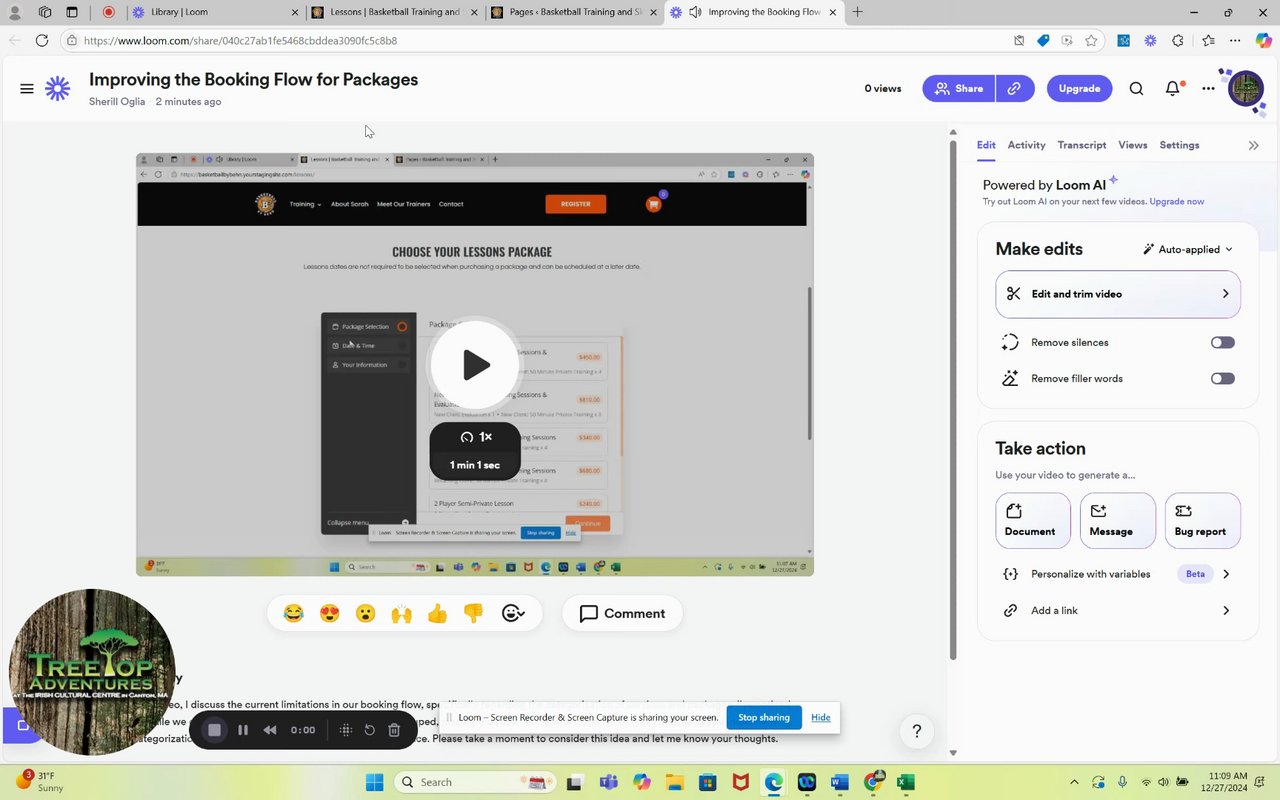Open browser Extensions puzzle icon
Screen dimensions: 1280x800
pyautogui.click(x=1178, y=41)
